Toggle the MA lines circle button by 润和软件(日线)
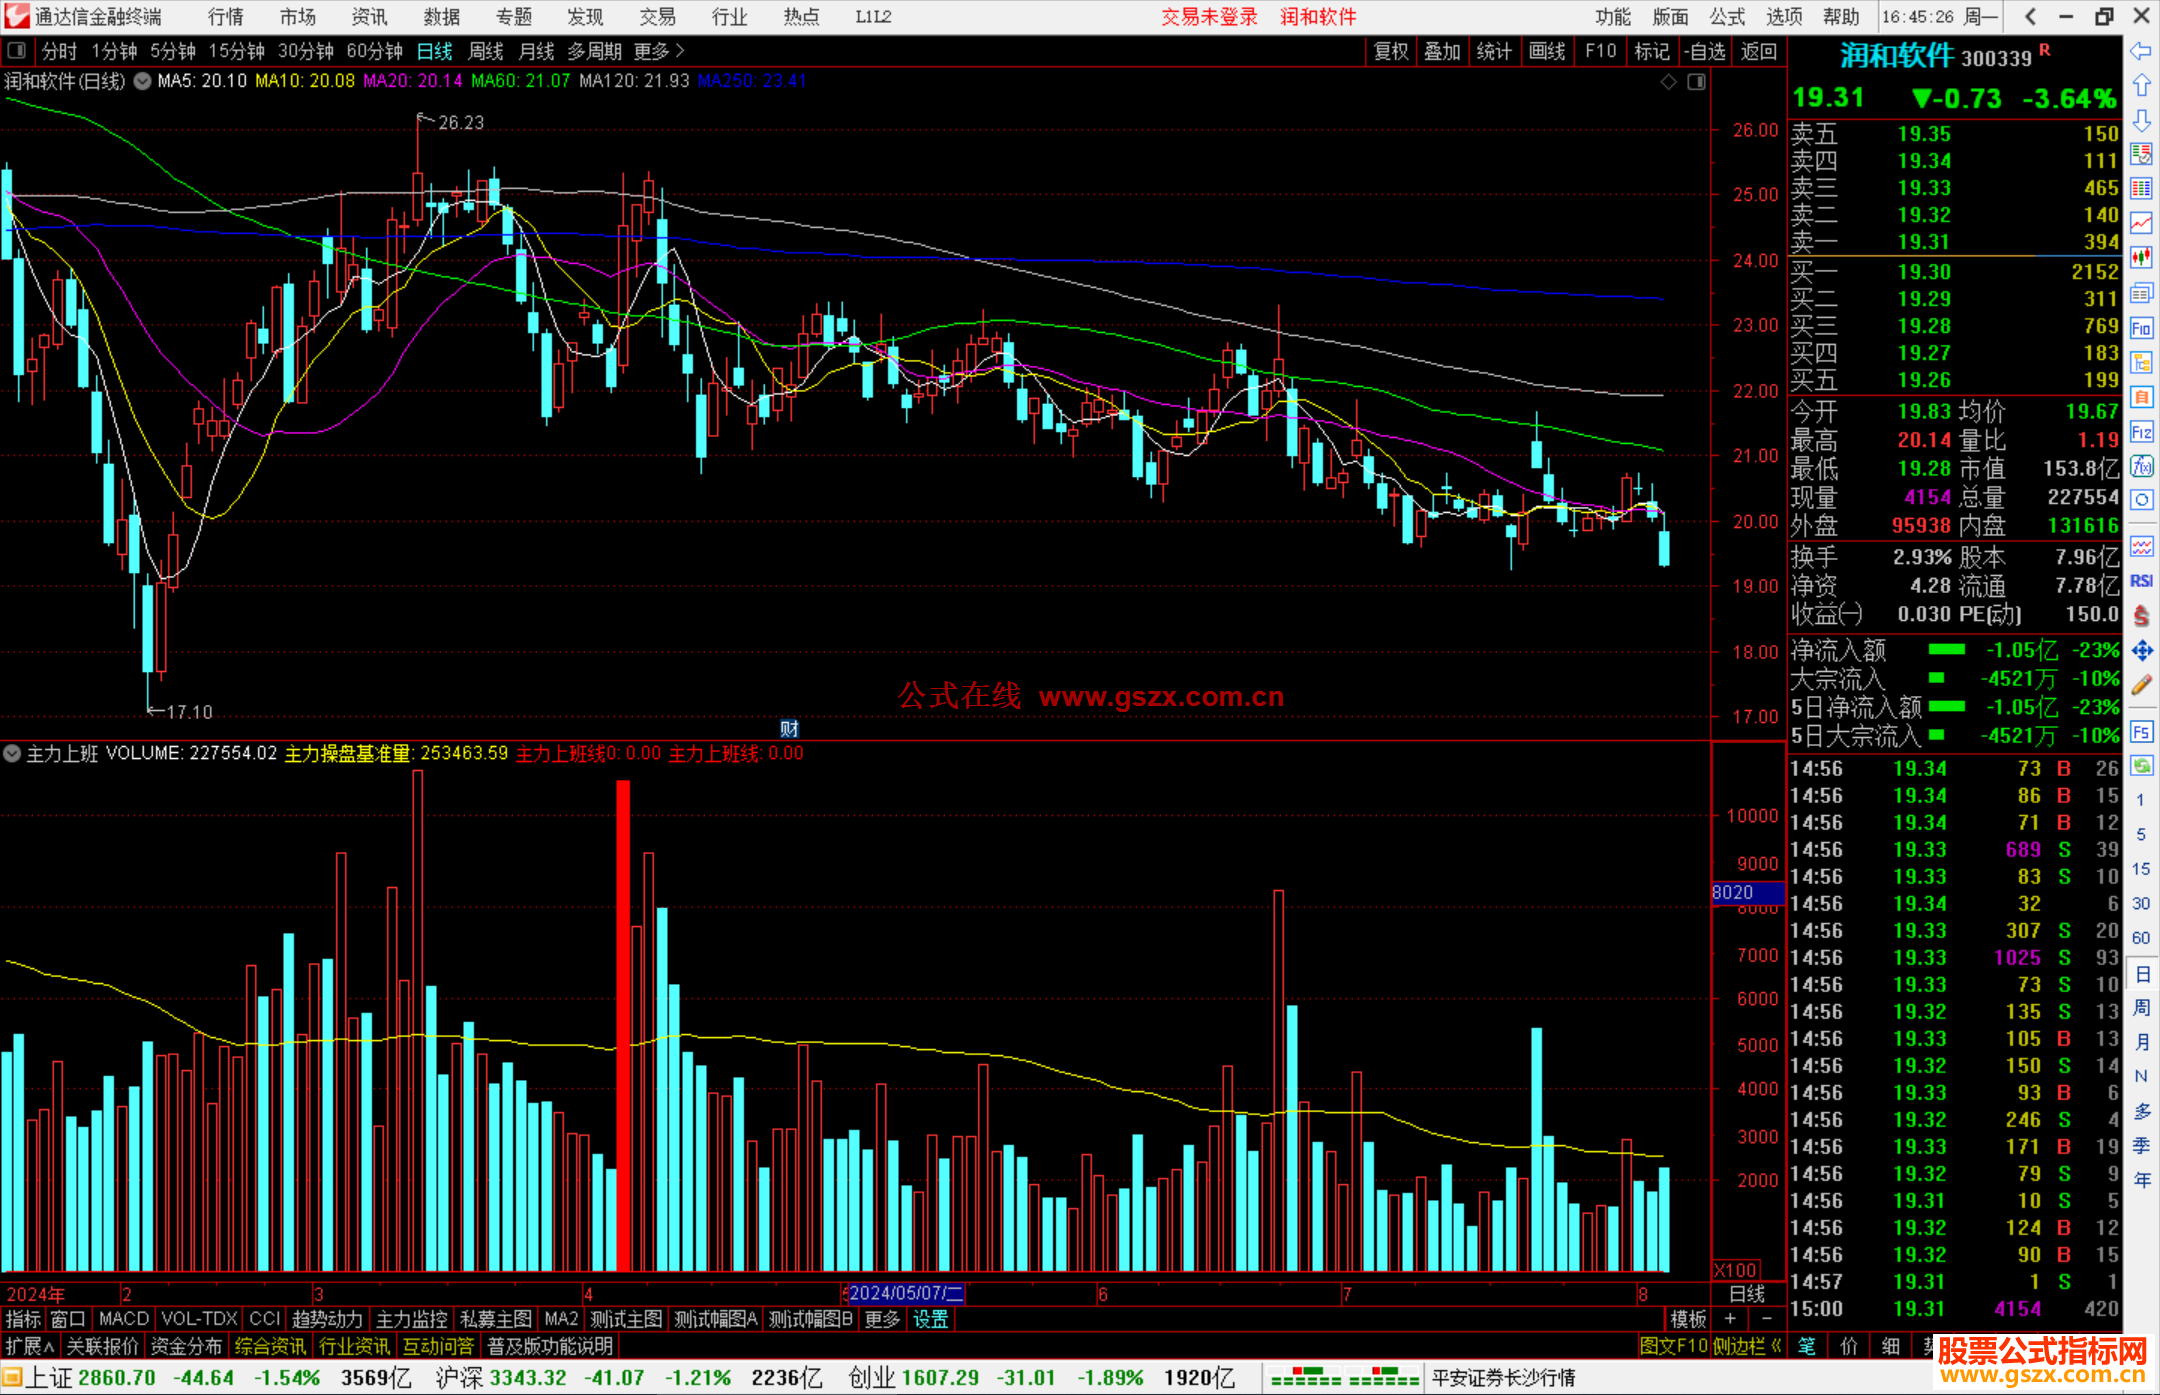 142,81
